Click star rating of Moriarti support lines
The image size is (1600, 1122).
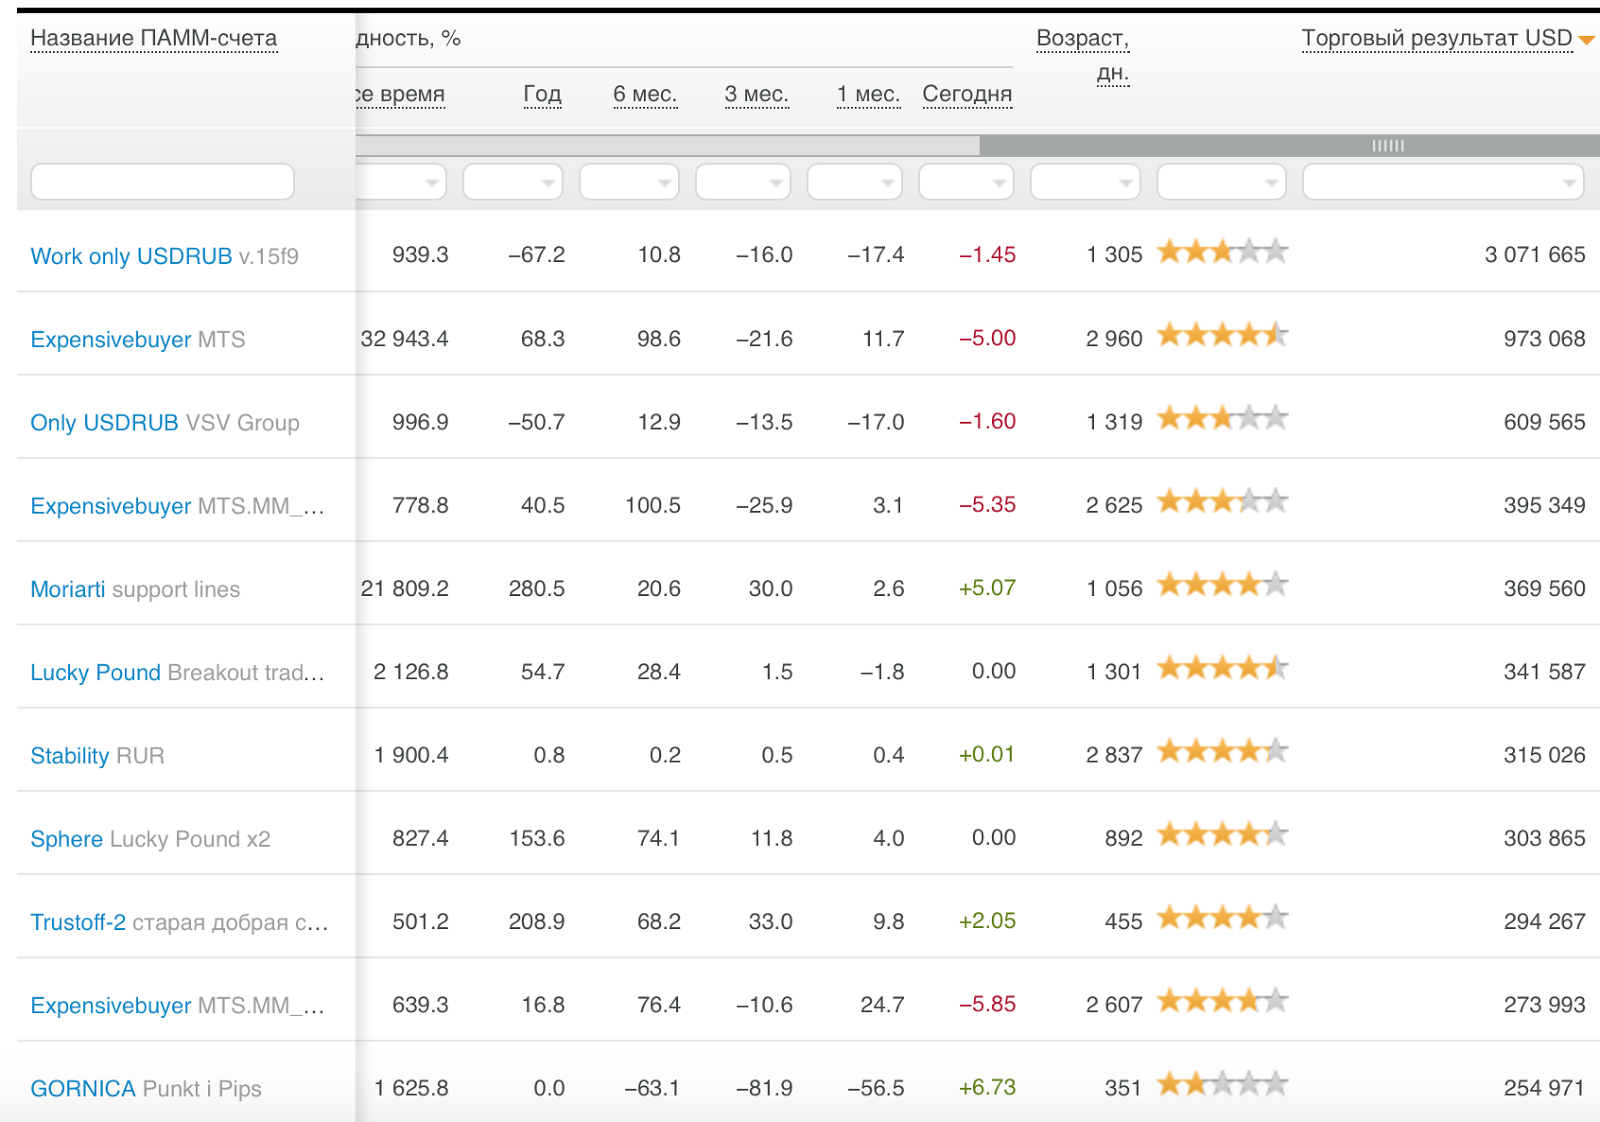pos(1222,585)
